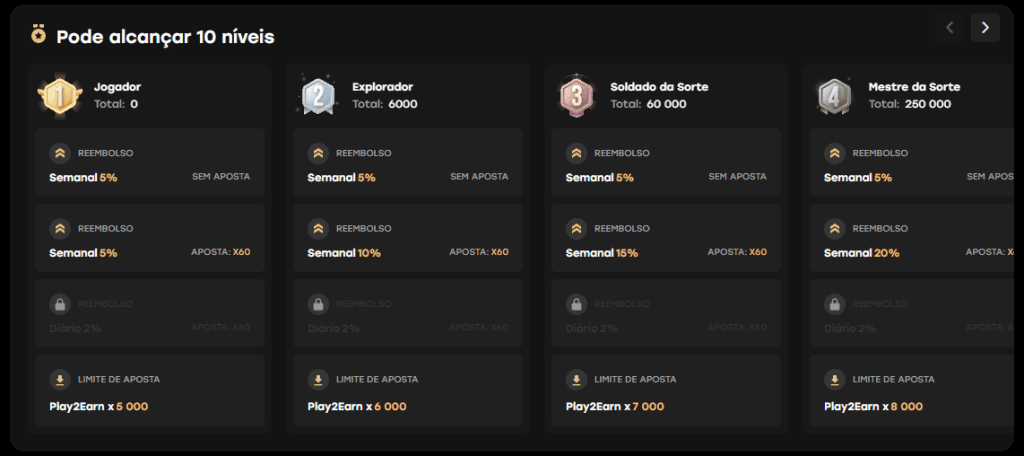Click the level 4 Mestre da Sorte badge
The height and width of the screenshot is (456, 1024).
(x=835, y=95)
